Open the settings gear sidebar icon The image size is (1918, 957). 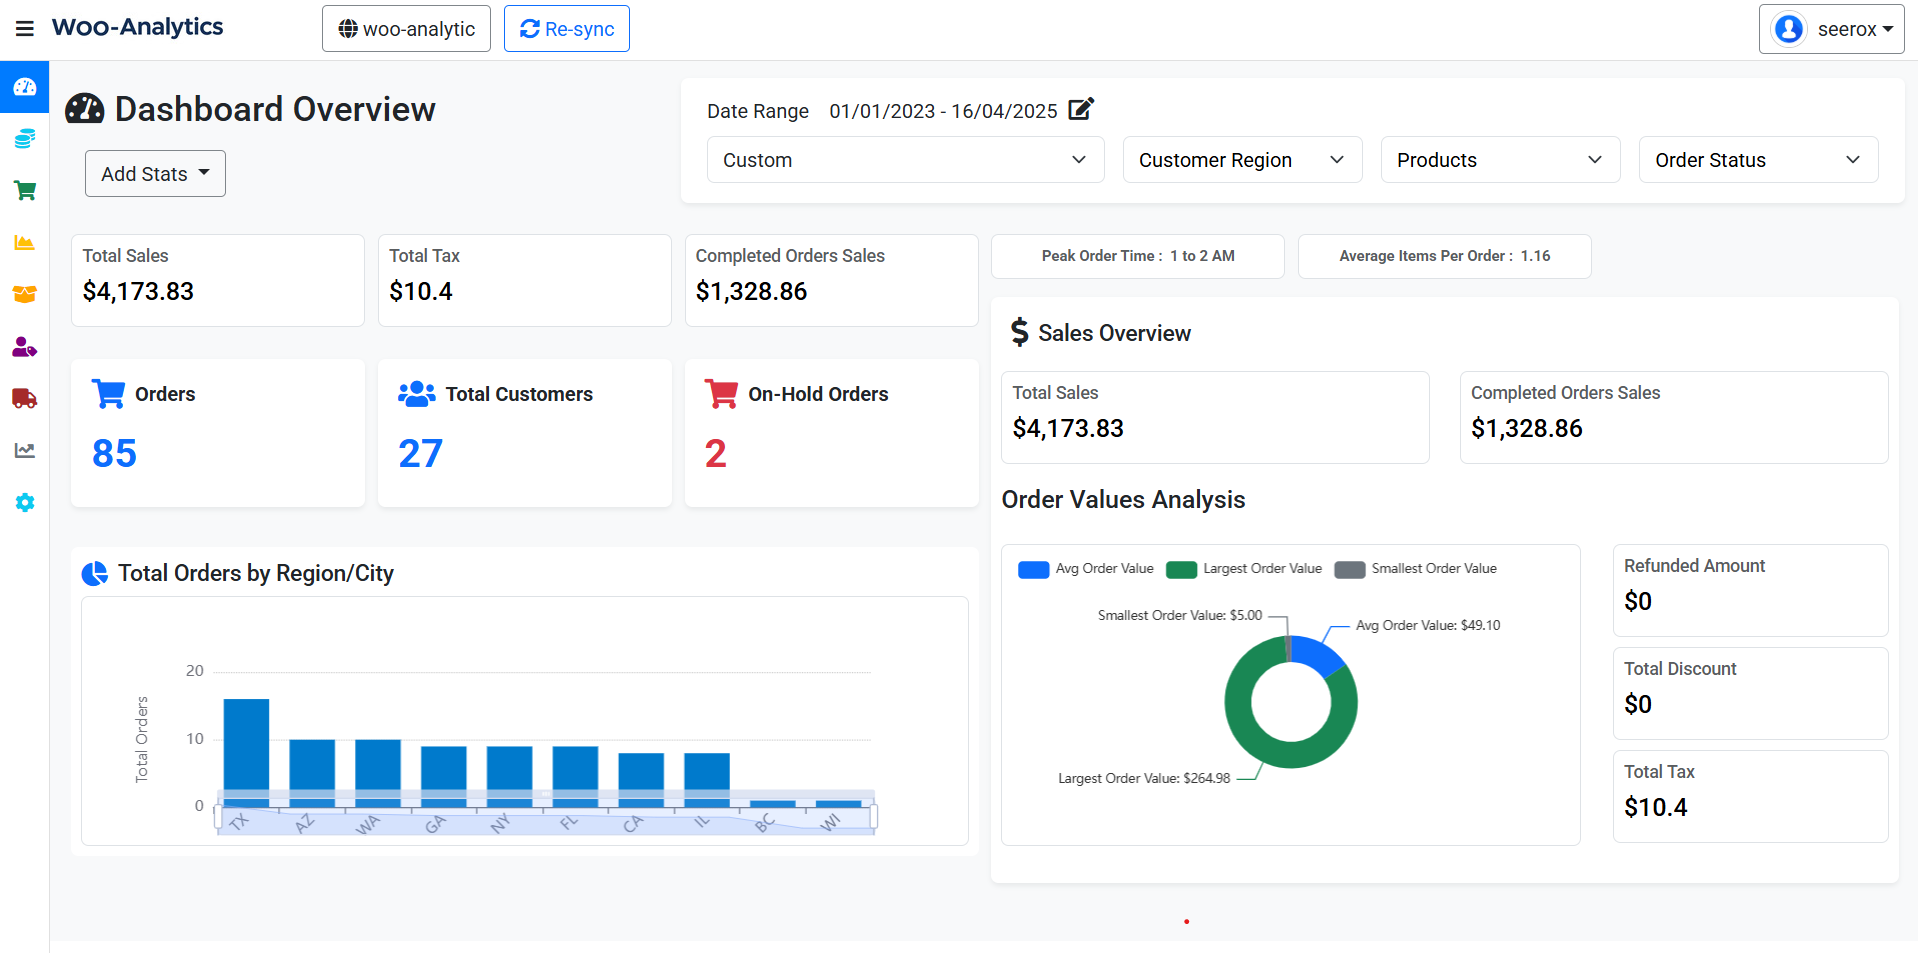[x=25, y=503]
